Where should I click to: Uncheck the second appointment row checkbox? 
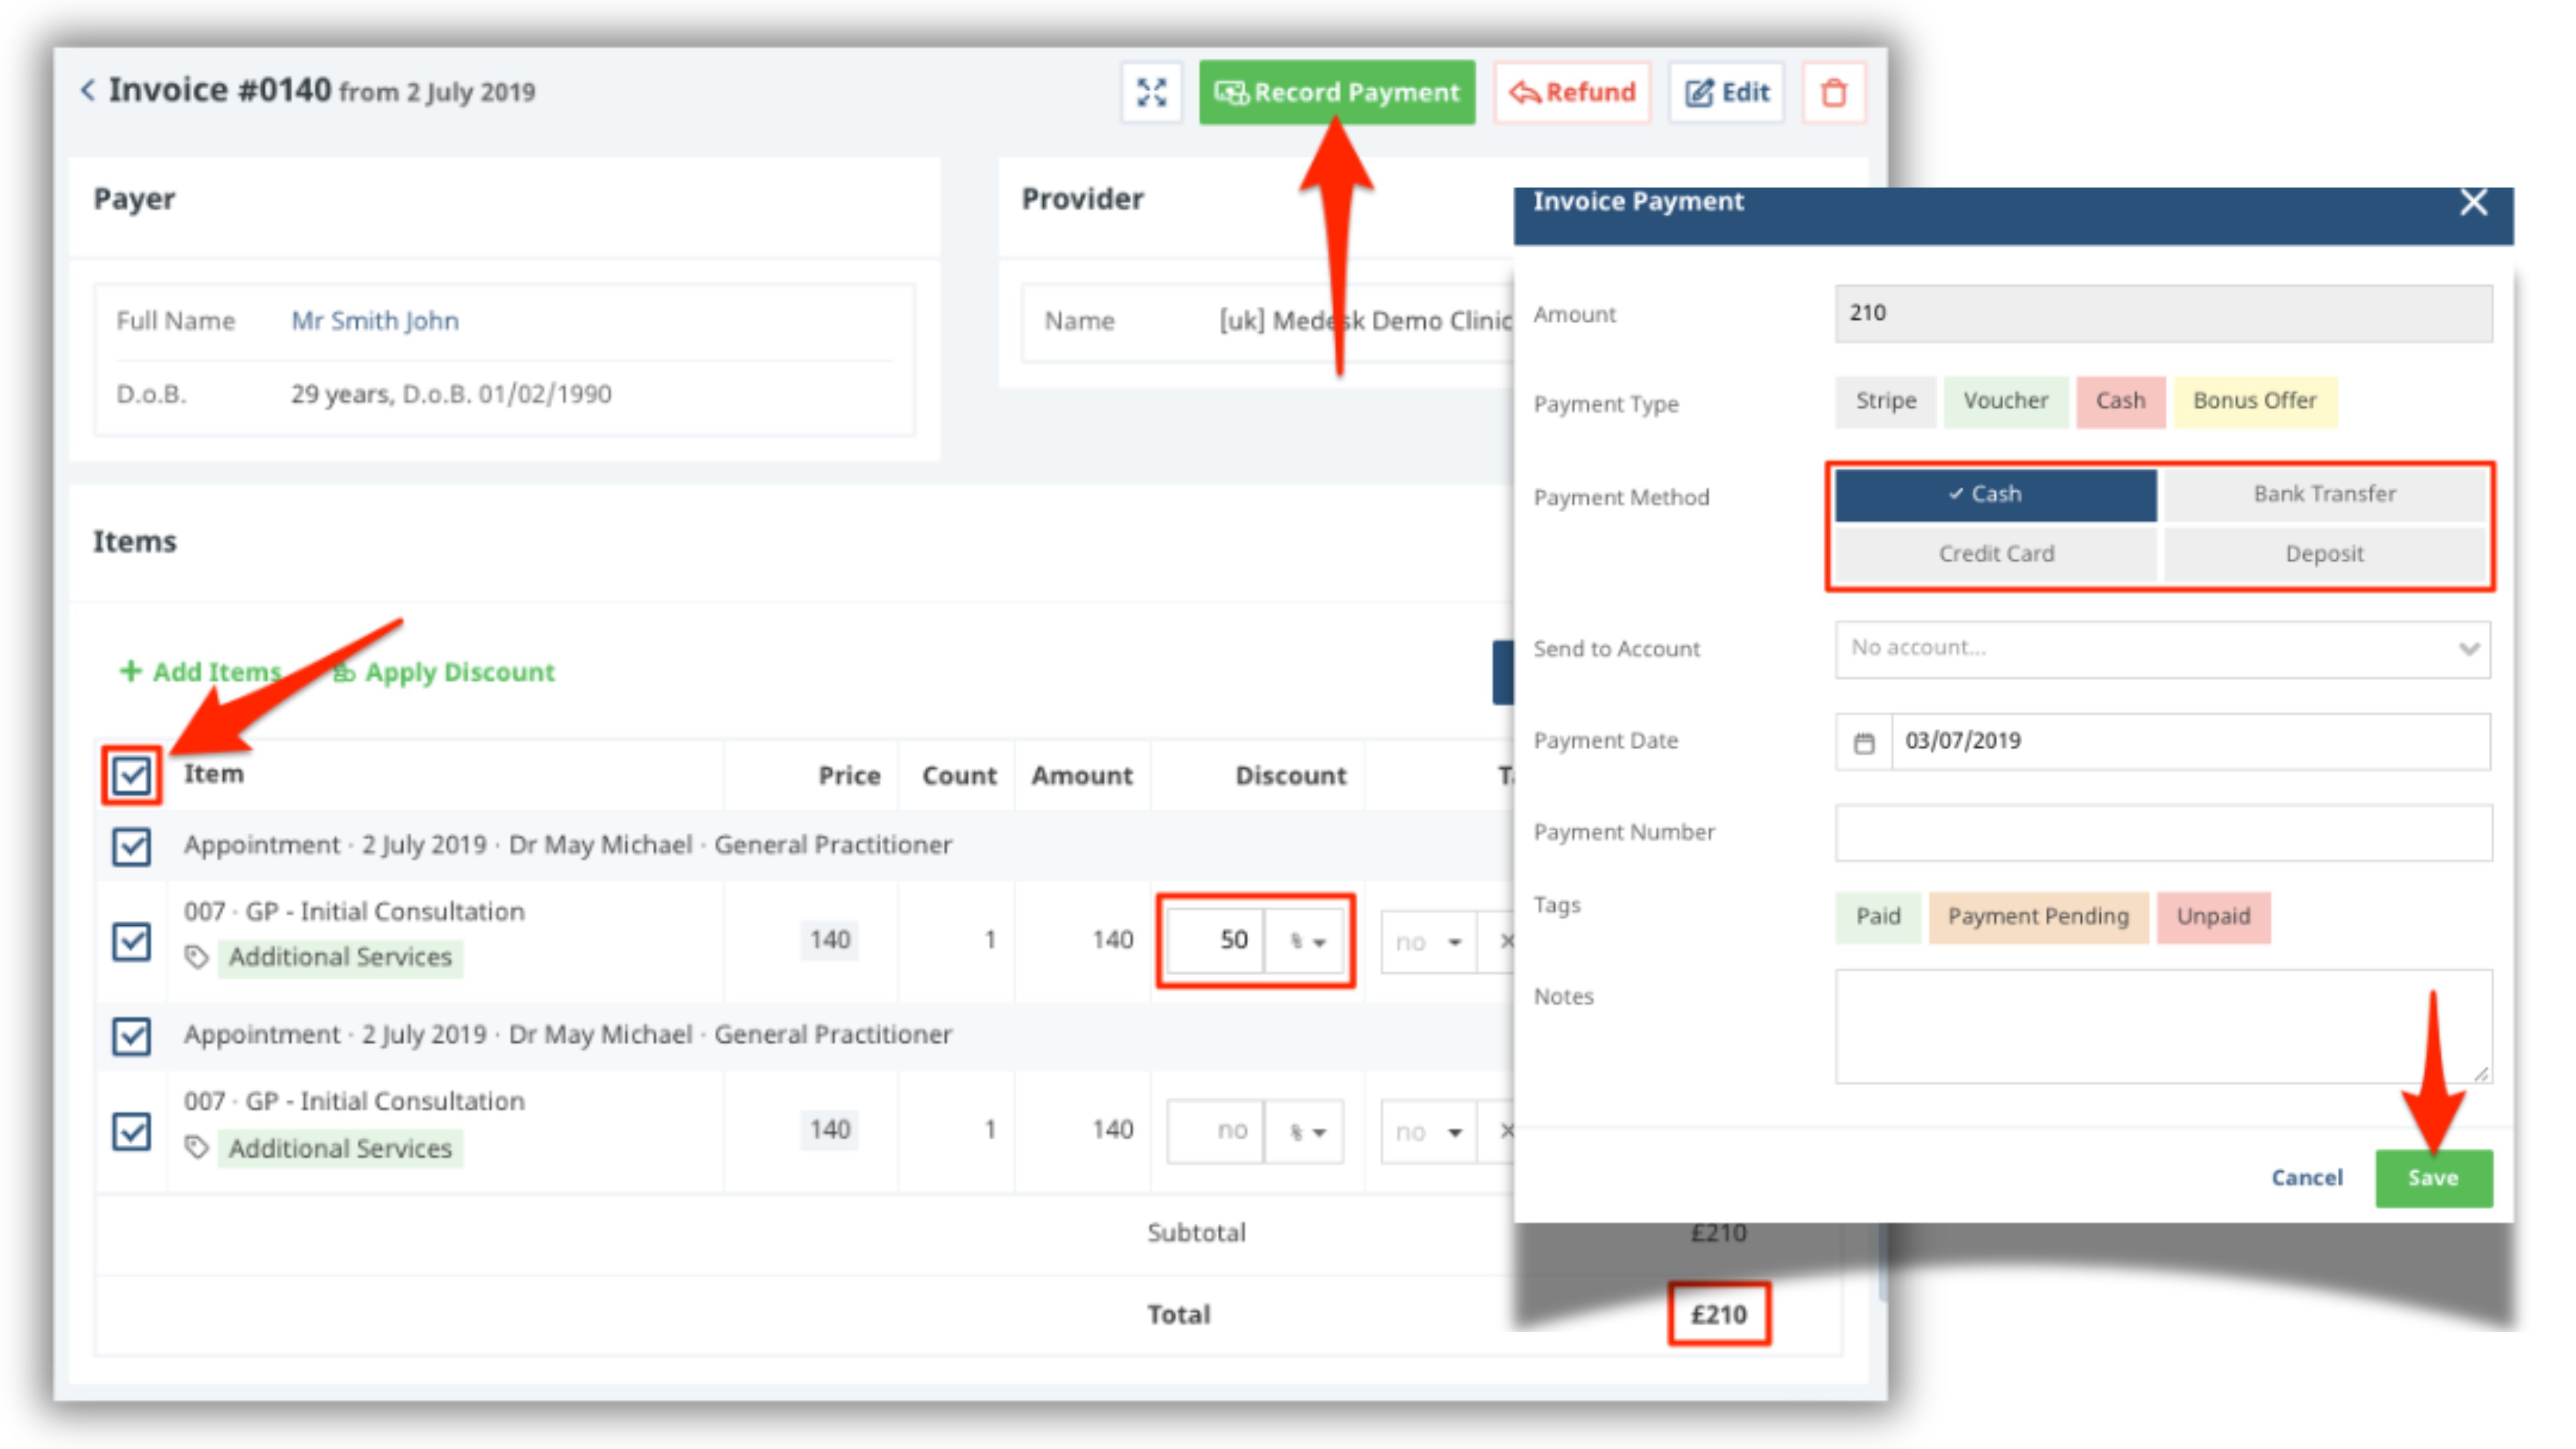tap(131, 1036)
